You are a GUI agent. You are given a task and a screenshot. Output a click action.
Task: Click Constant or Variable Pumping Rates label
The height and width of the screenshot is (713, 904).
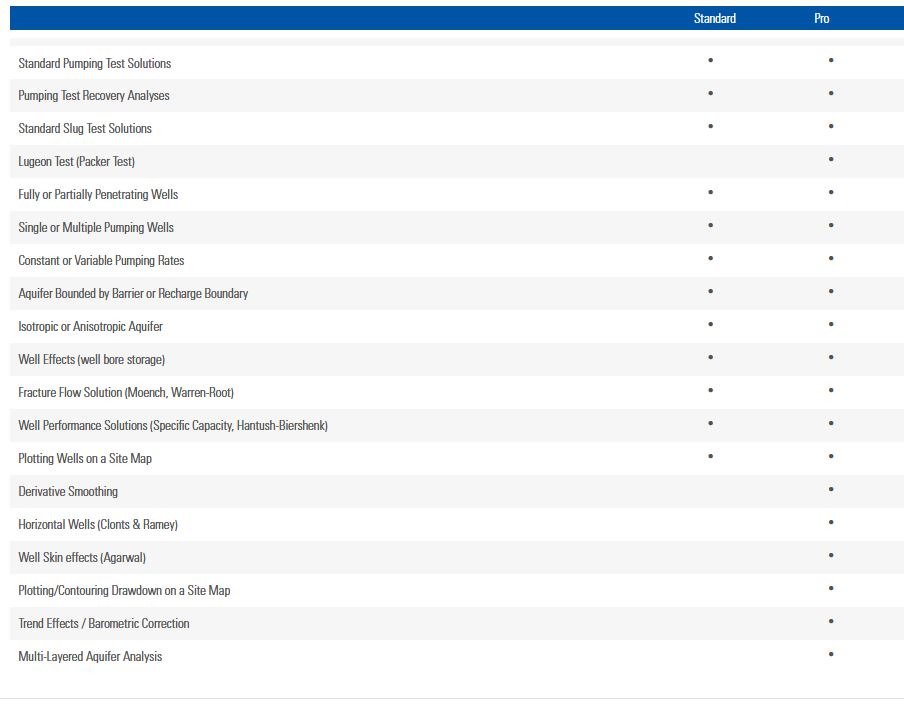[101, 260]
